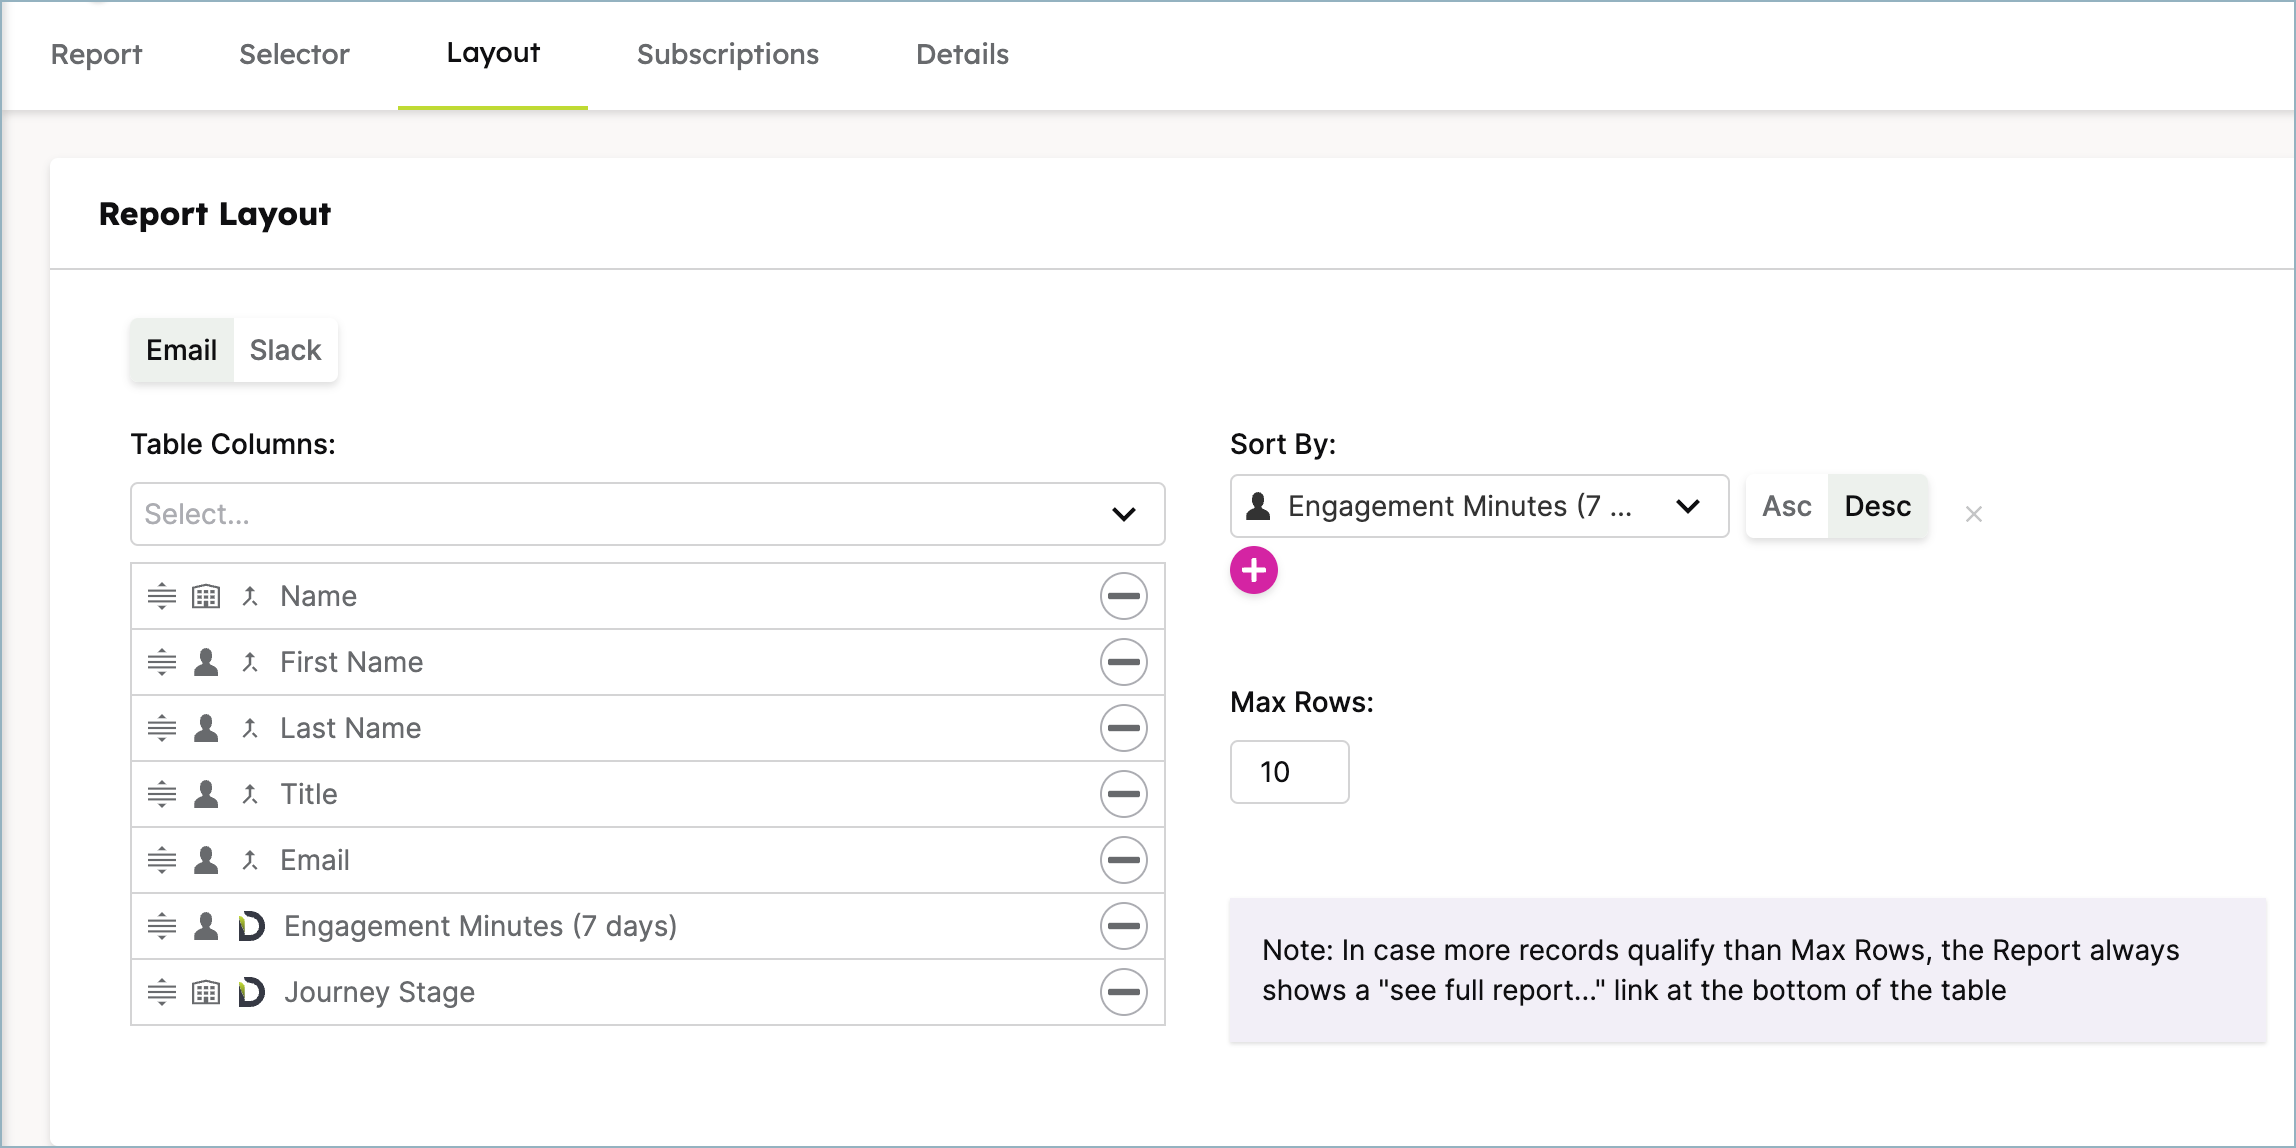Click the person icon on First Name row
Viewport: 2296px width, 1148px height.
click(x=206, y=662)
